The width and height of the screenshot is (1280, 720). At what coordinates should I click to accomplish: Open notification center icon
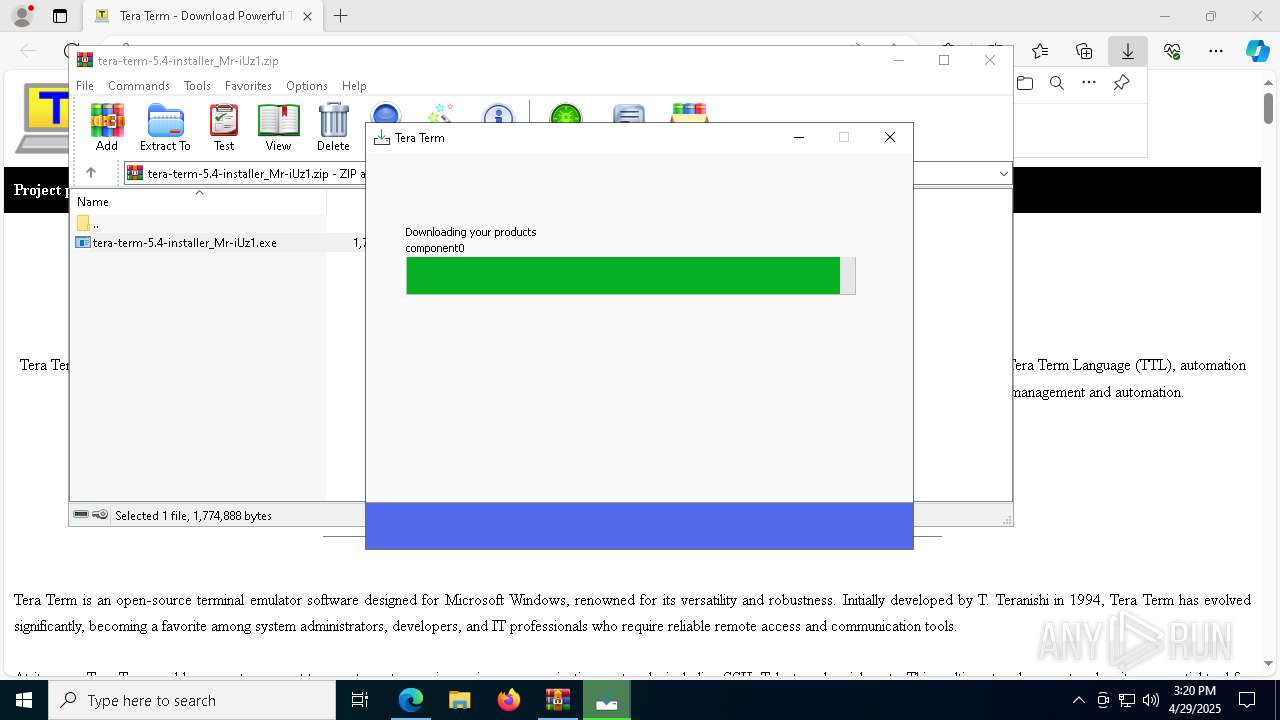[1247, 701]
